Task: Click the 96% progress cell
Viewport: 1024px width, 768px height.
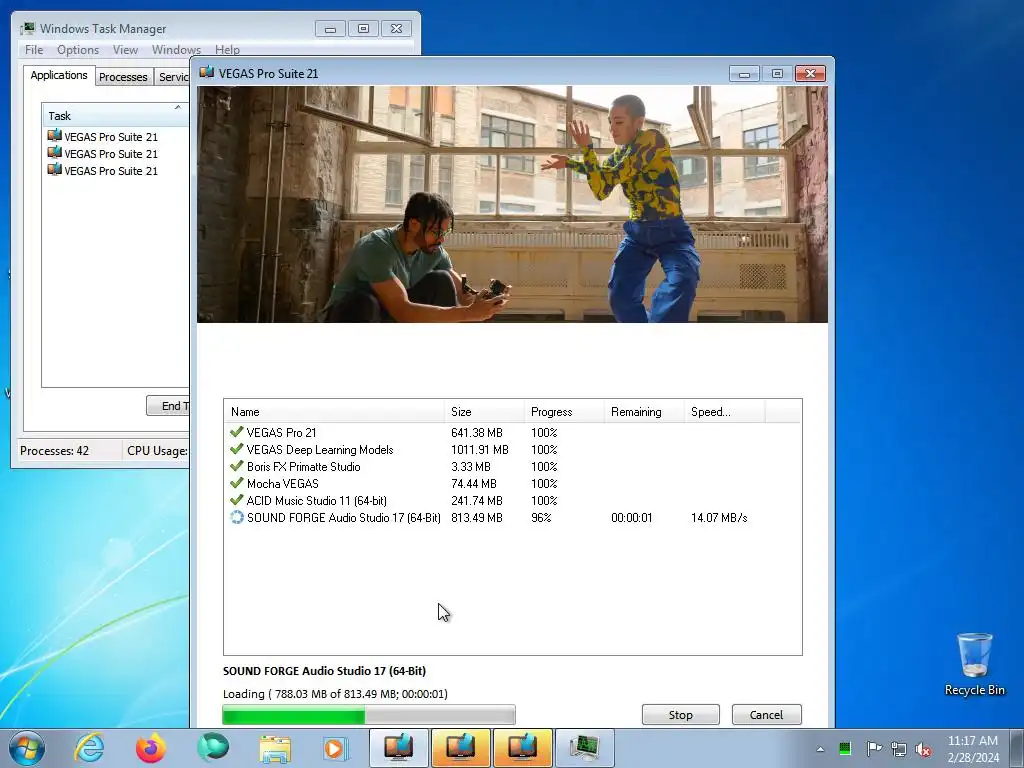Action: click(x=541, y=517)
